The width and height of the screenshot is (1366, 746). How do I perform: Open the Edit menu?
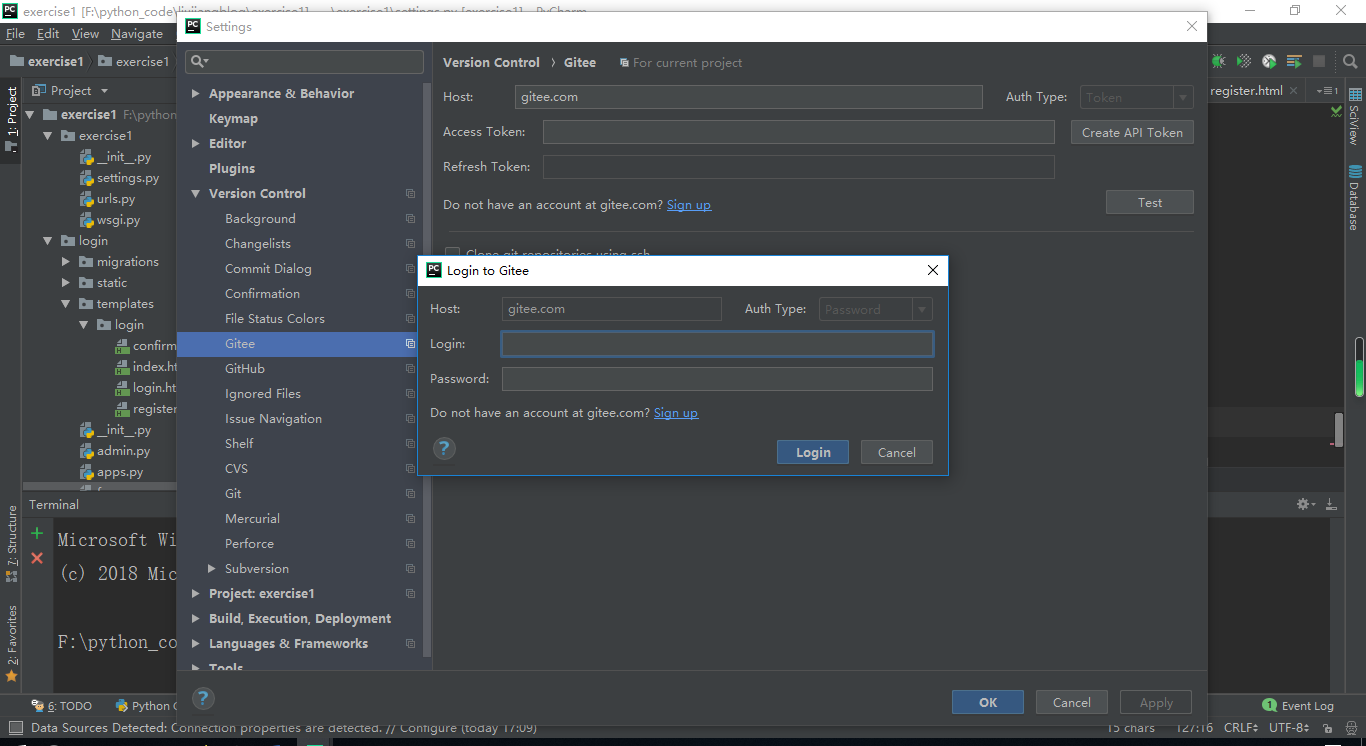[48, 34]
